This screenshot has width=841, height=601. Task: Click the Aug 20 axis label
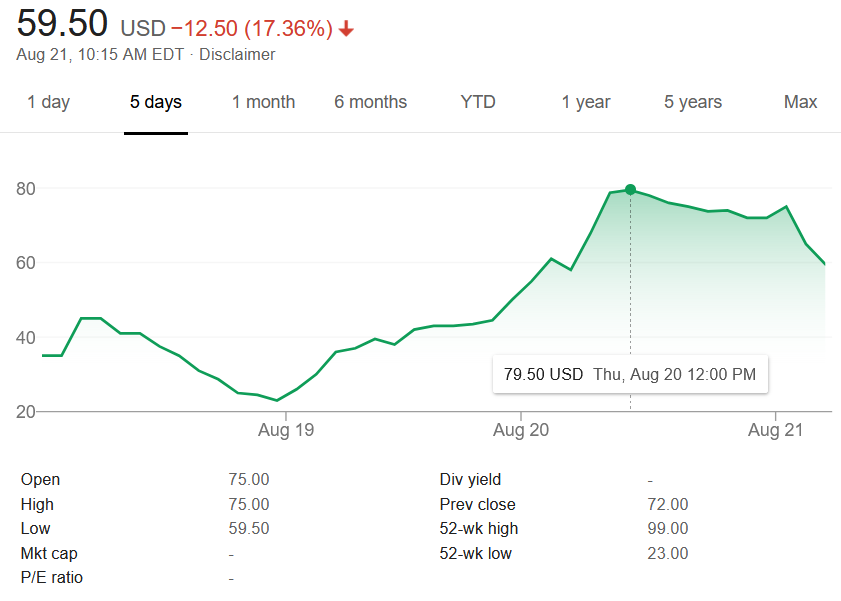click(x=521, y=432)
